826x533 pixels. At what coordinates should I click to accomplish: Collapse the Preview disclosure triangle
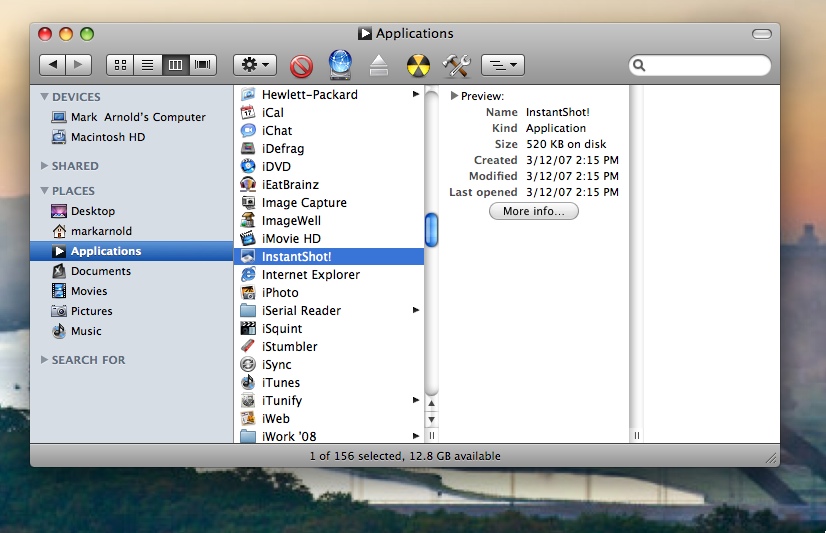(x=454, y=96)
